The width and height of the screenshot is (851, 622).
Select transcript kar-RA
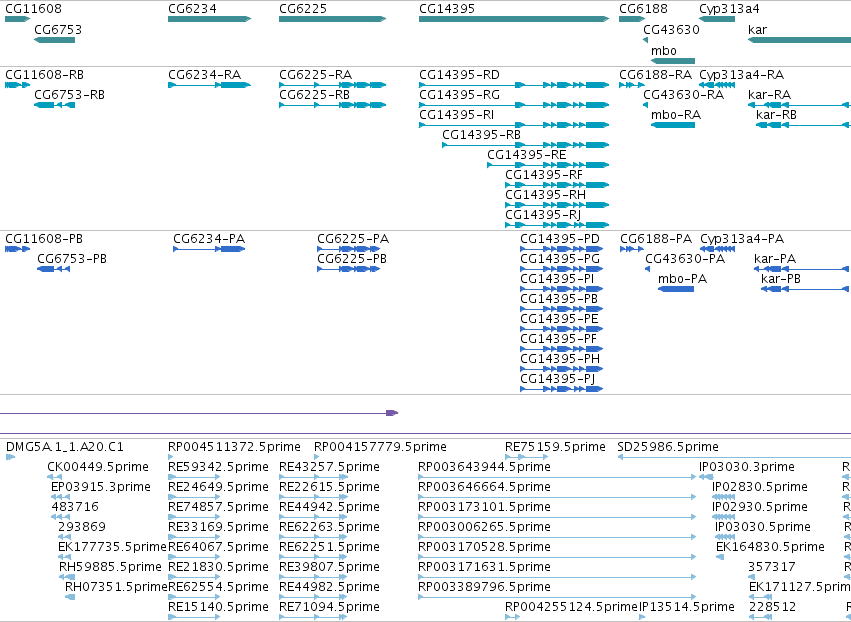[x=769, y=94]
